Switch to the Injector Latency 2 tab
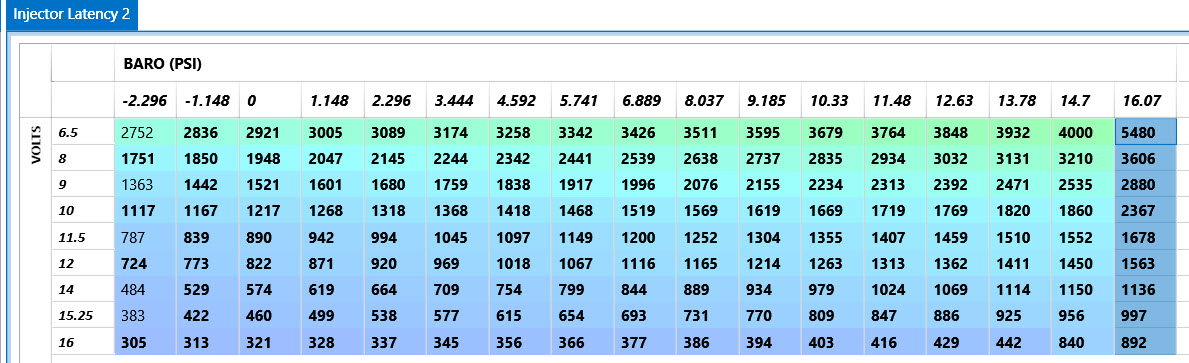This screenshot has height=363, width=1189. point(71,14)
